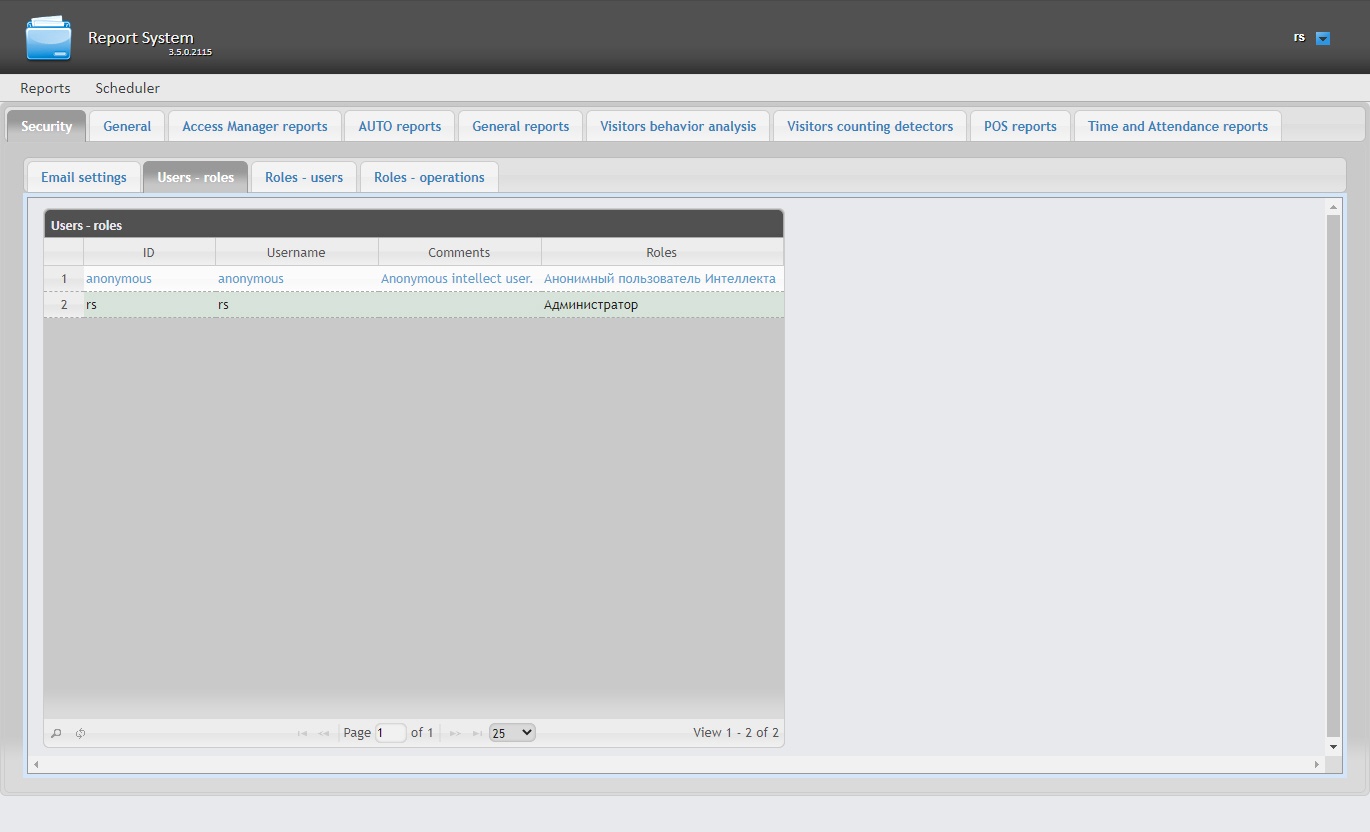Viewport: 1370px width, 832px height.
Task: Open the Roles - operations subtab
Action: point(429,177)
